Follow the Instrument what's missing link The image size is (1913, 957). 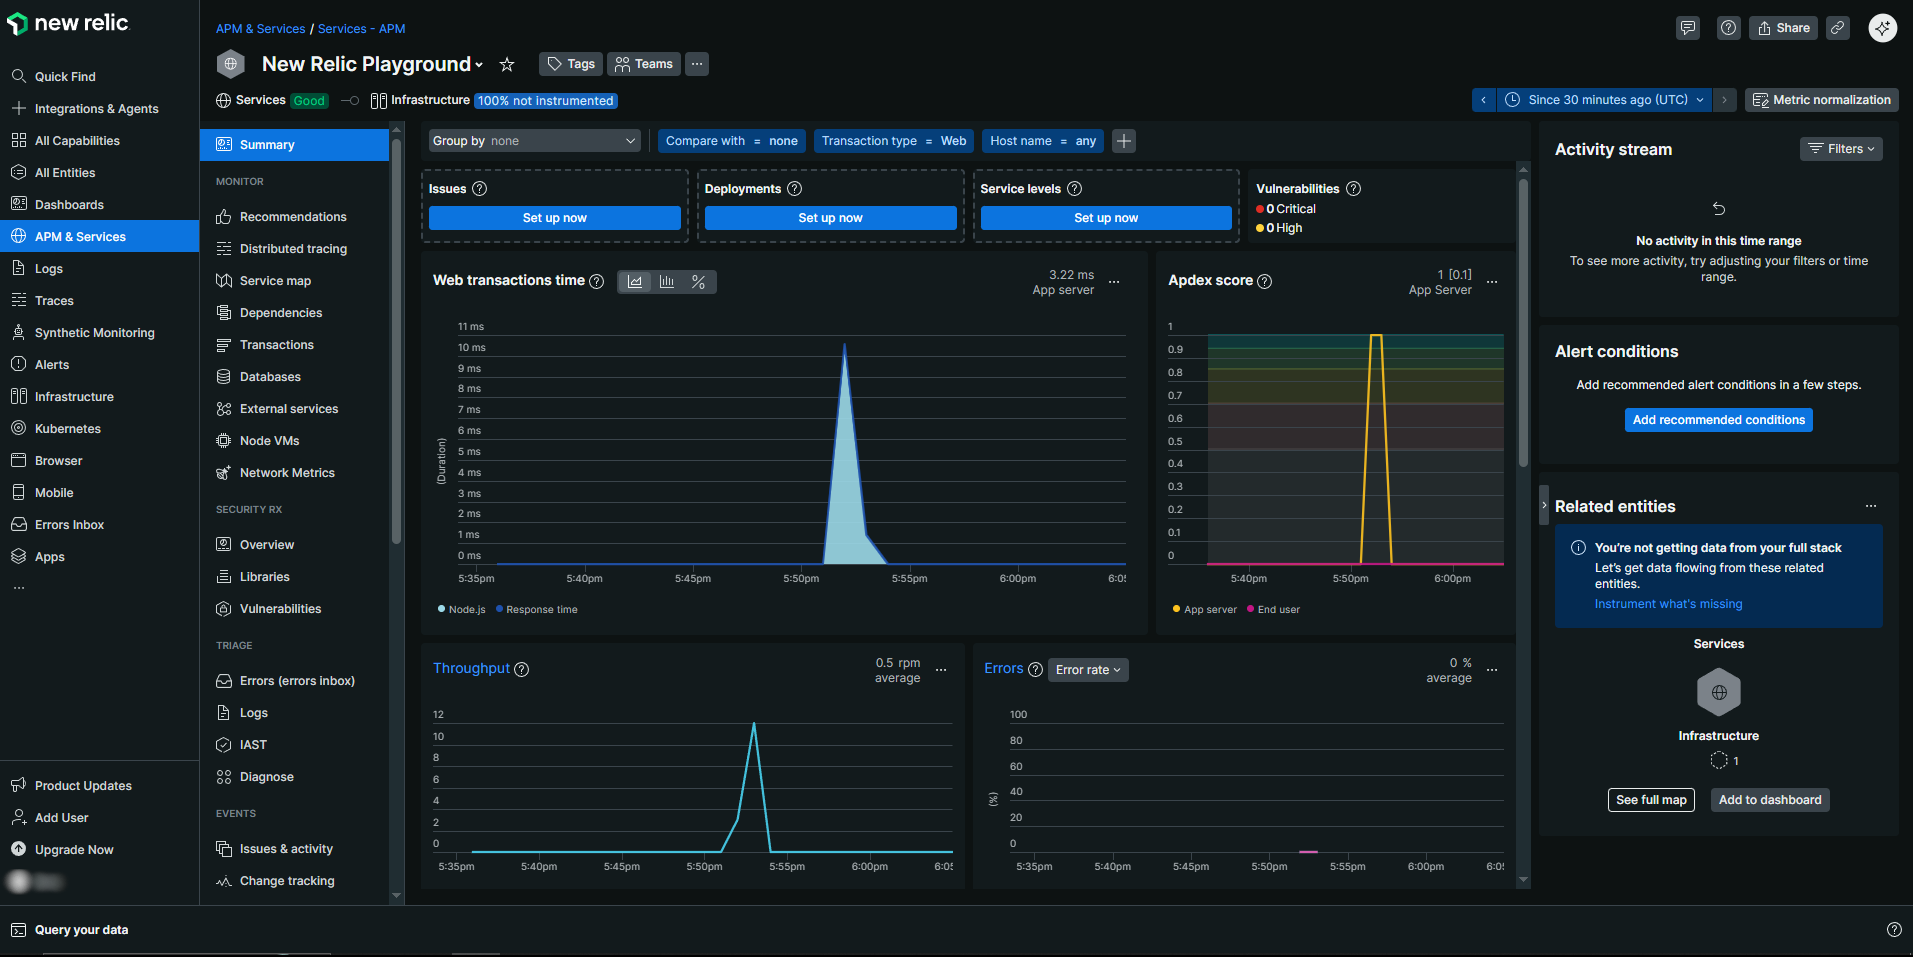click(1668, 604)
